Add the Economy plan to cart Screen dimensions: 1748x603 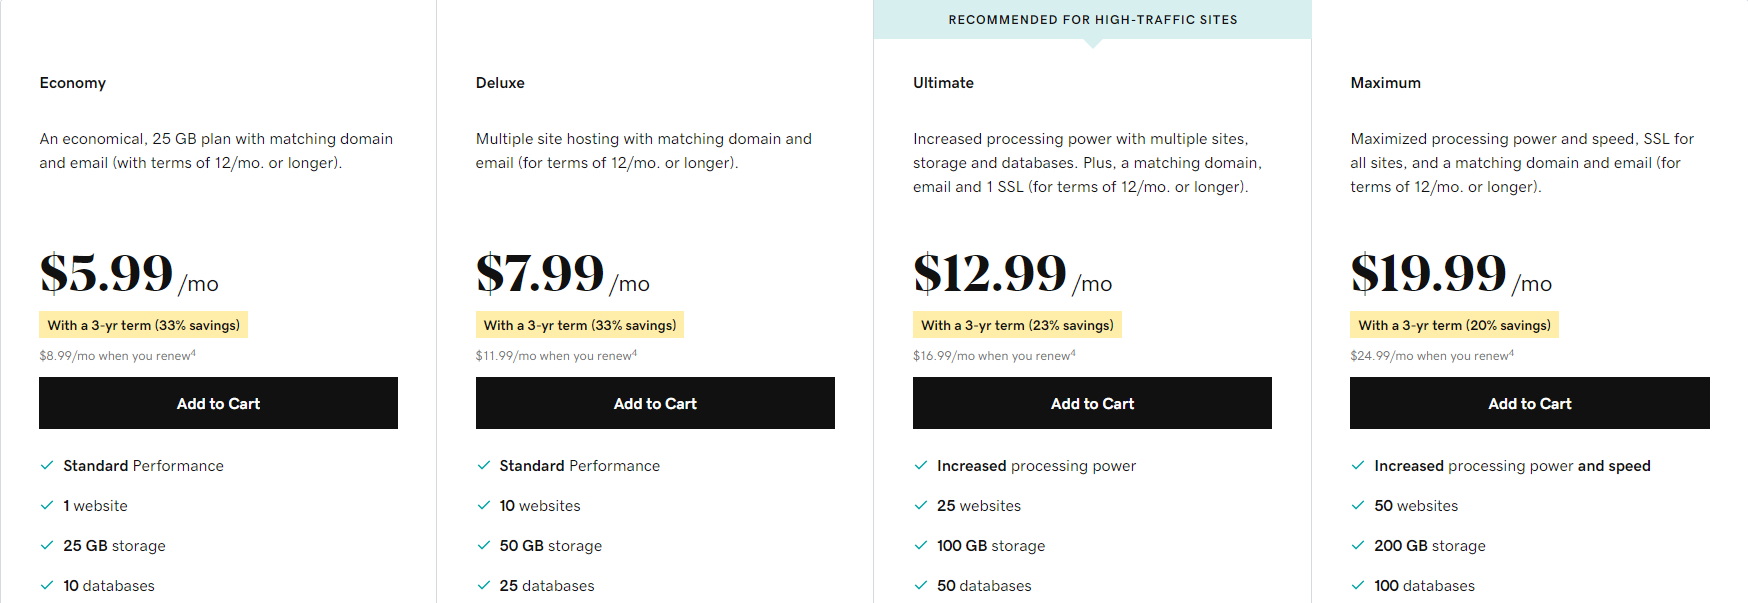[x=218, y=403]
